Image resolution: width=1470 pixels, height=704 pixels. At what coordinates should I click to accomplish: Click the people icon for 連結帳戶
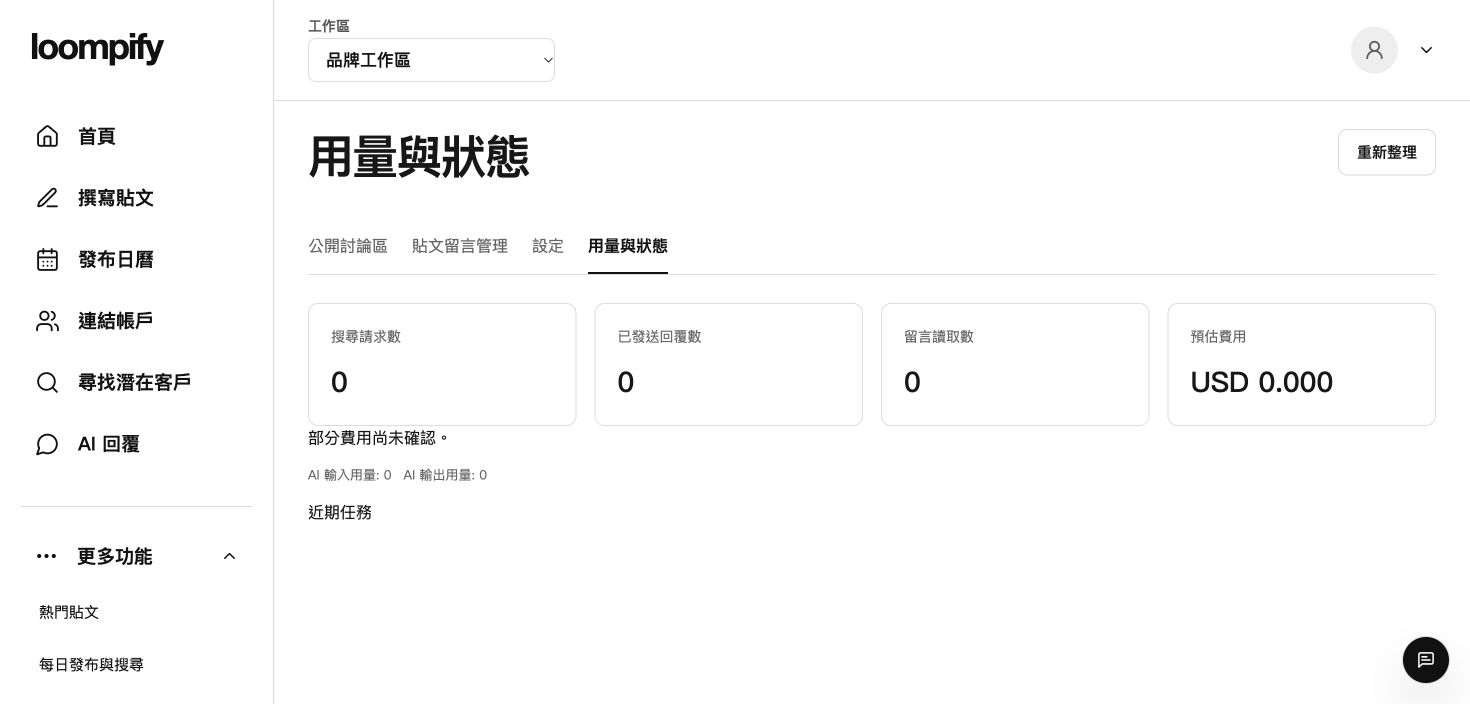click(47, 321)
